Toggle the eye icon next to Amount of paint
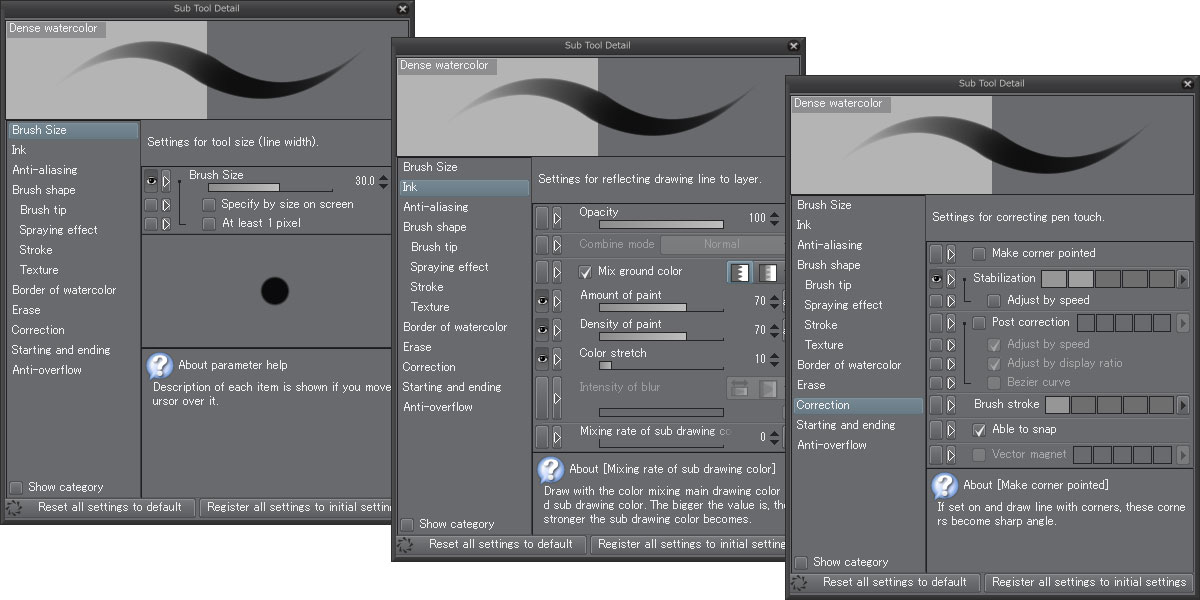The height and width of the screenshot is (600, 1200). click(x=542, y=300)
